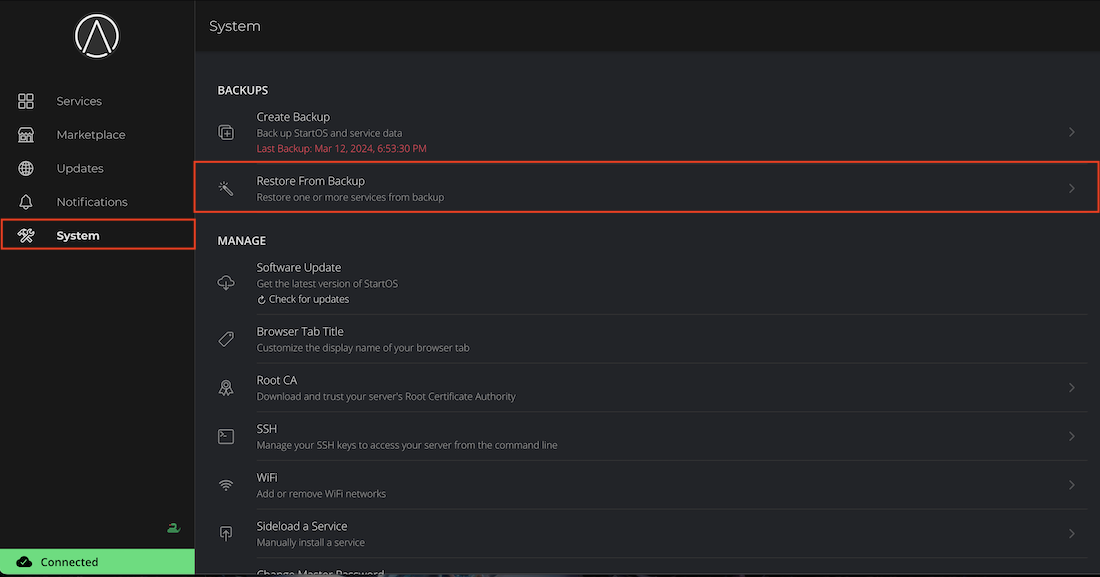Click the Restore From Backup wand icon

[227, 188]
